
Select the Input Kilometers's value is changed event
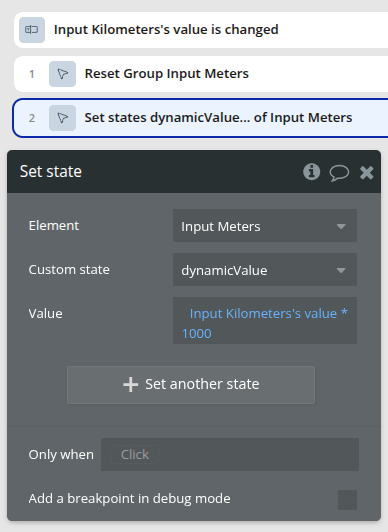coord(201,30)
